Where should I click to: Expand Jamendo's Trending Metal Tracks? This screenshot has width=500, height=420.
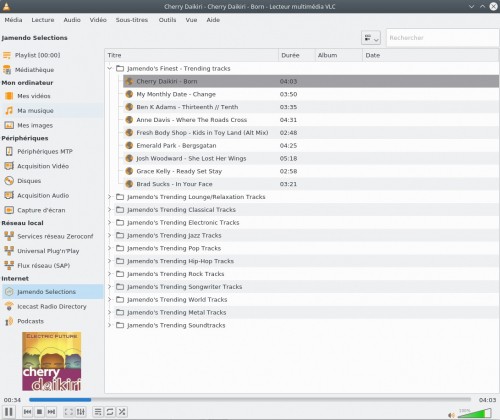(x=109, y=312)
